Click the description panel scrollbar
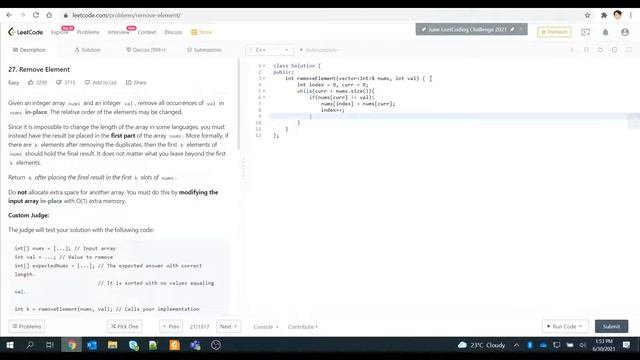The width and height of the screenshot is (640, 360). pyautogui.click(x=239, y=104)
